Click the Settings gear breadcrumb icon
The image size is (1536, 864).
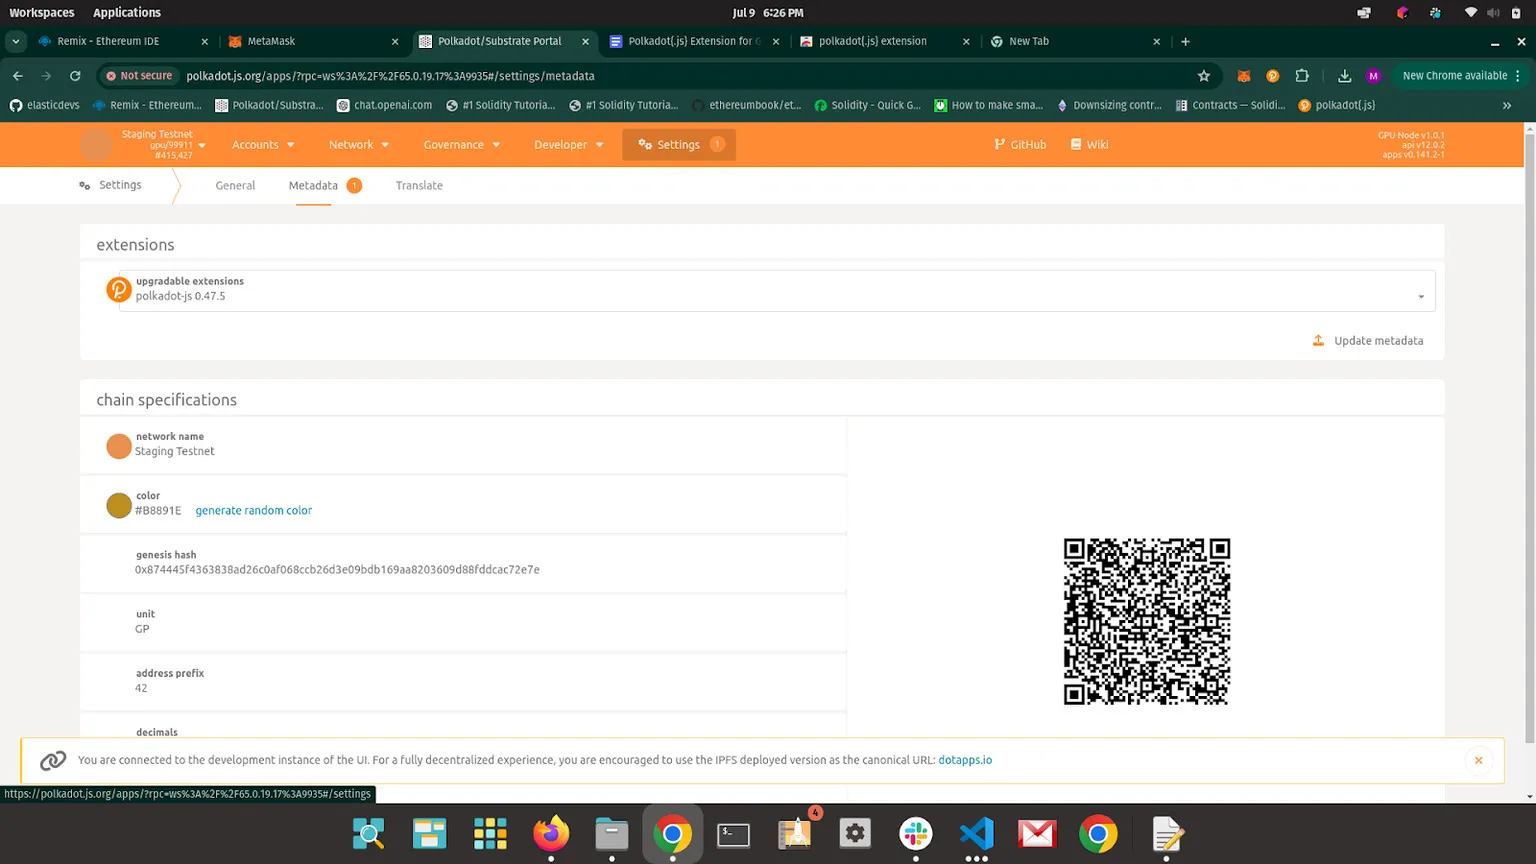point(84,185)
